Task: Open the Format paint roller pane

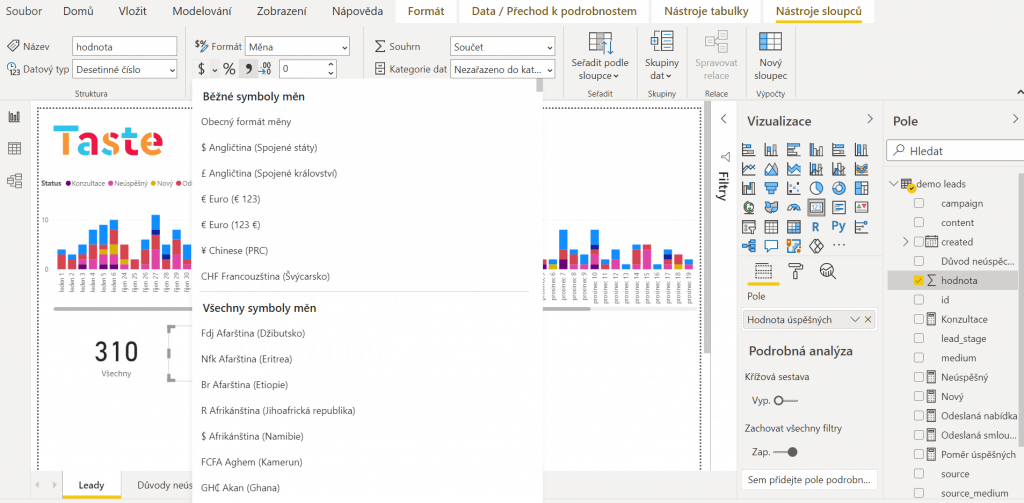Action: [795, 271]
